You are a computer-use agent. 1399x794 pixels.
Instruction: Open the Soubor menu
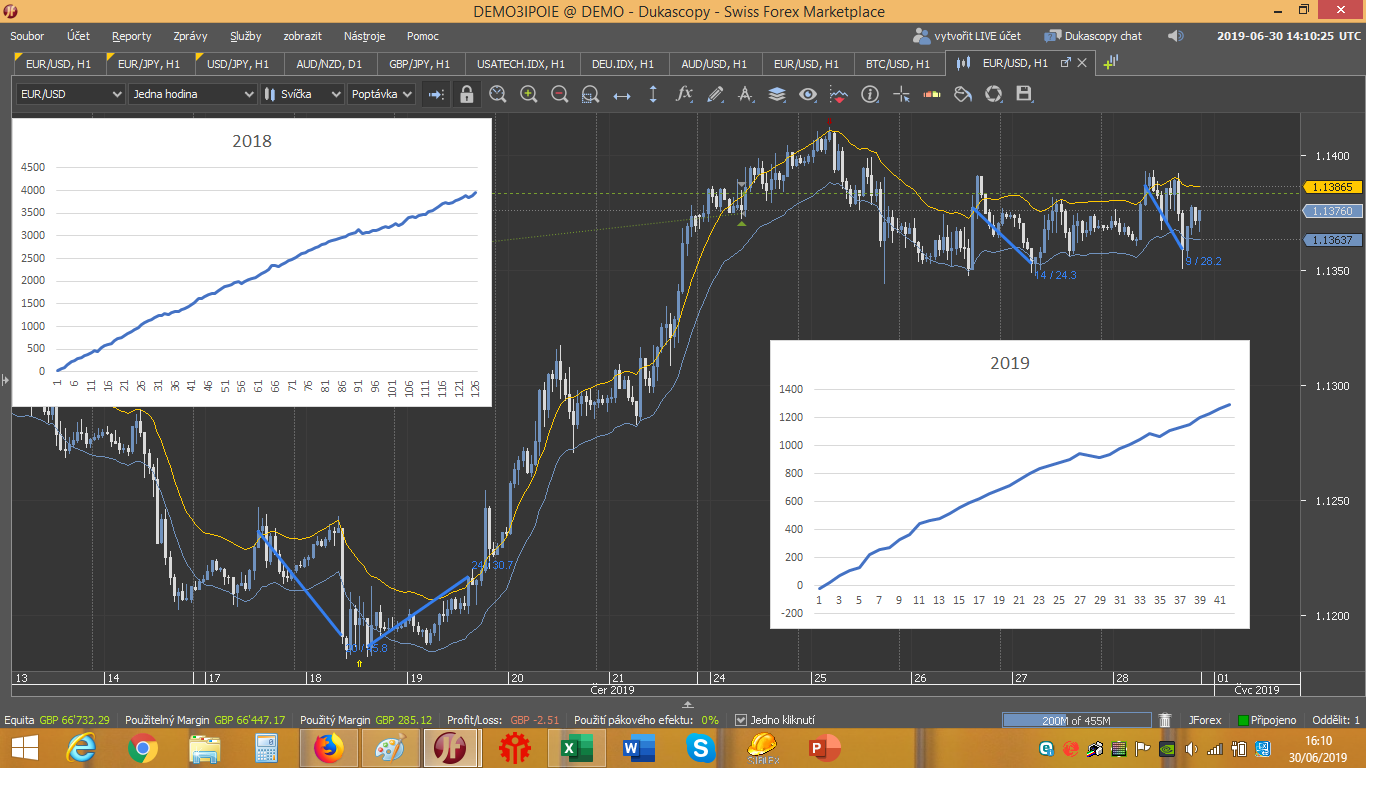[27, 36]
